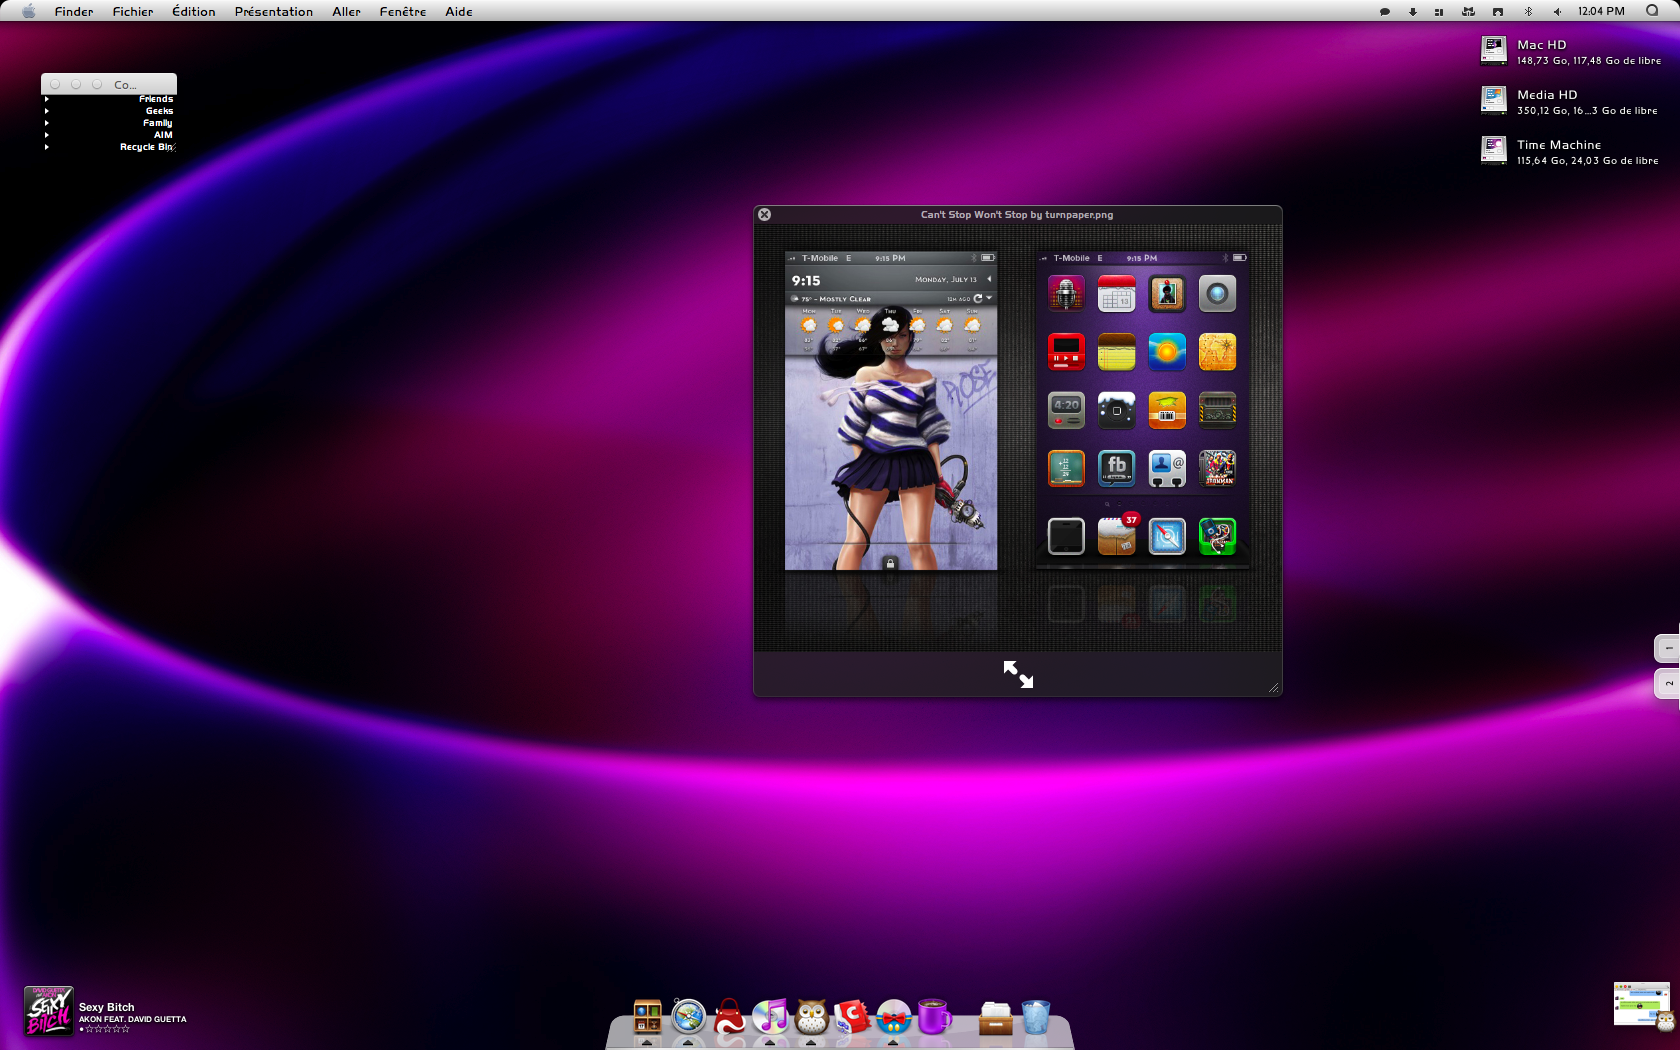Screen dimensions: 1680x1050
Task: Open the Fichier menu
Action: click(x=133, y=11)
